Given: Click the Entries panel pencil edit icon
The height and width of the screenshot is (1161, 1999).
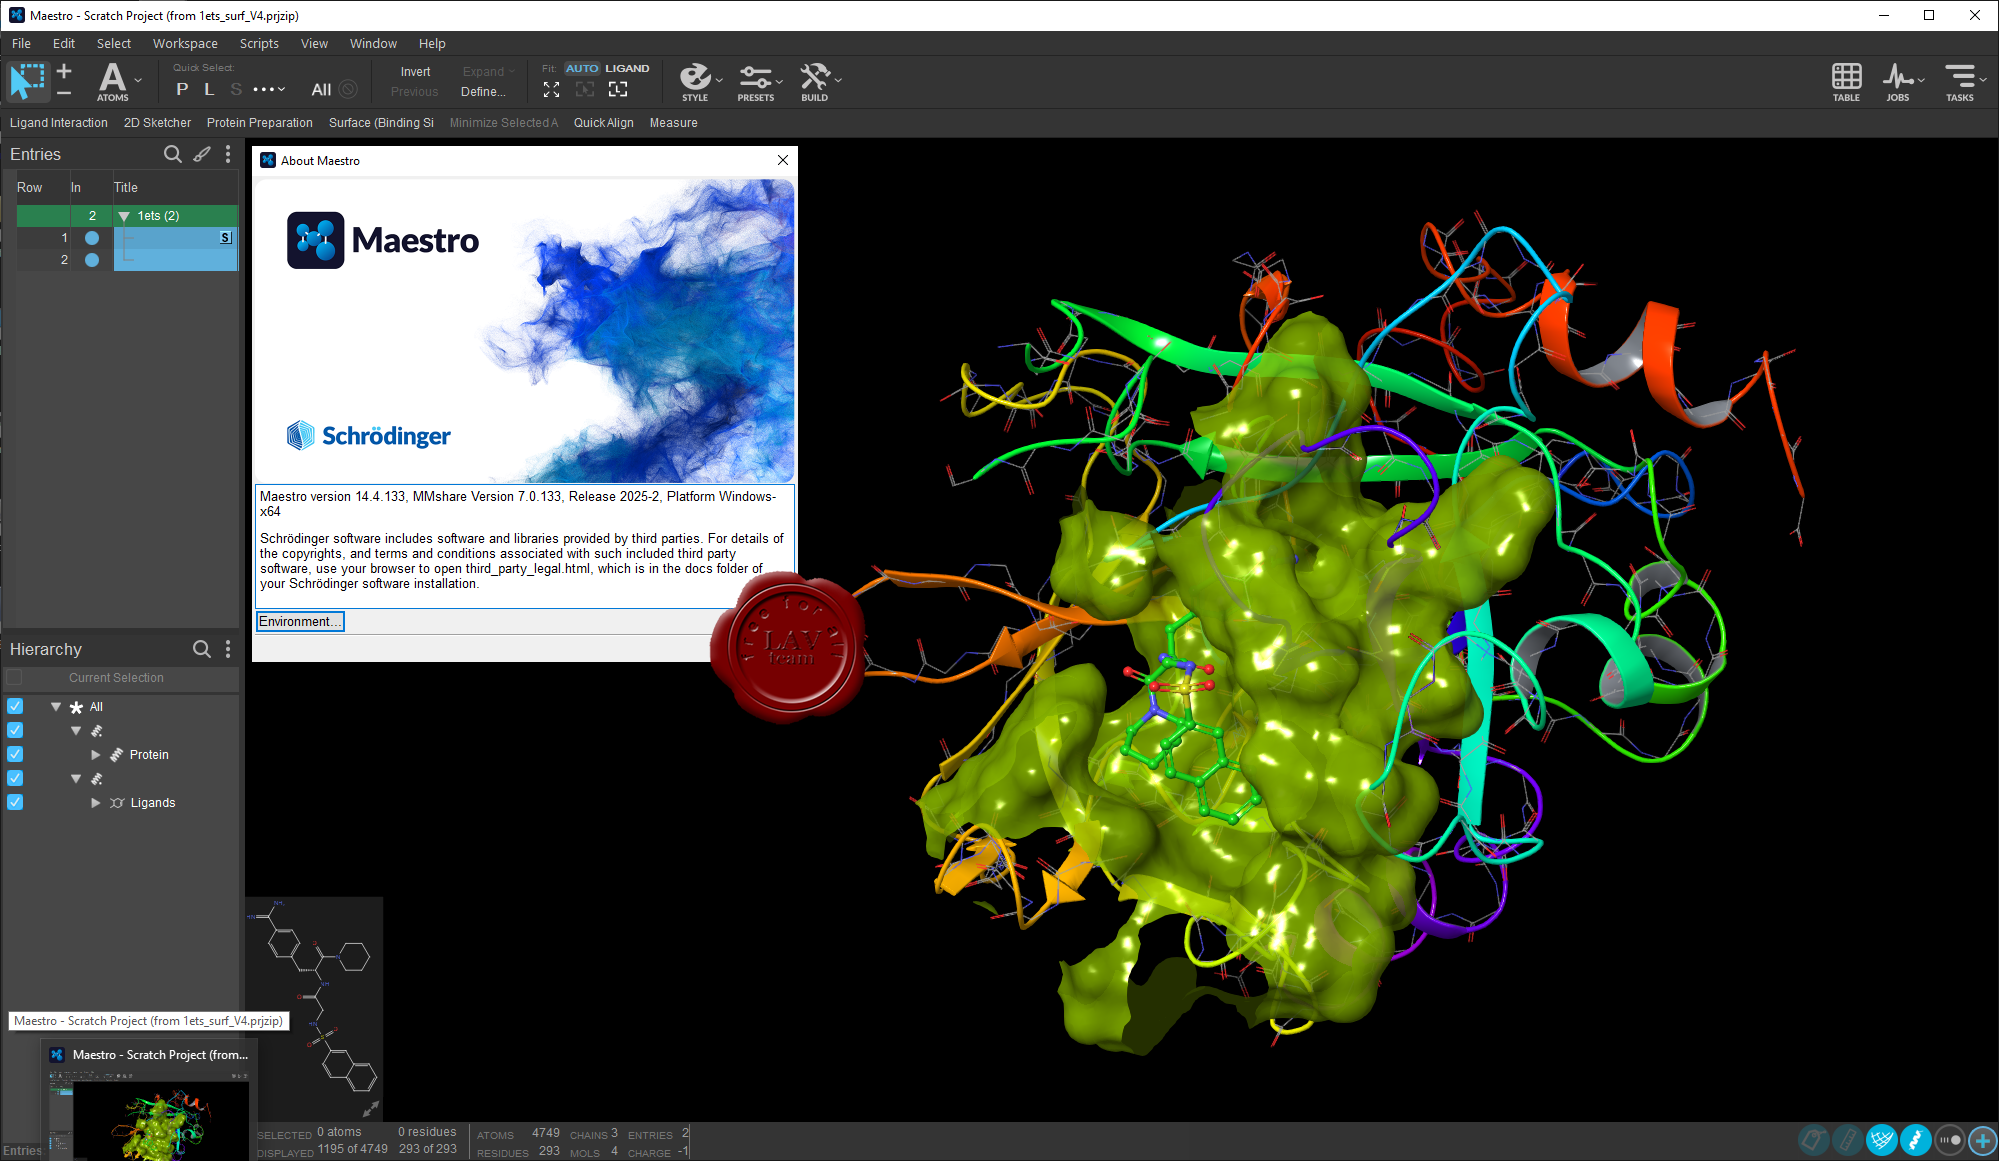Looking at the screenshot, I should click(202, 154).
